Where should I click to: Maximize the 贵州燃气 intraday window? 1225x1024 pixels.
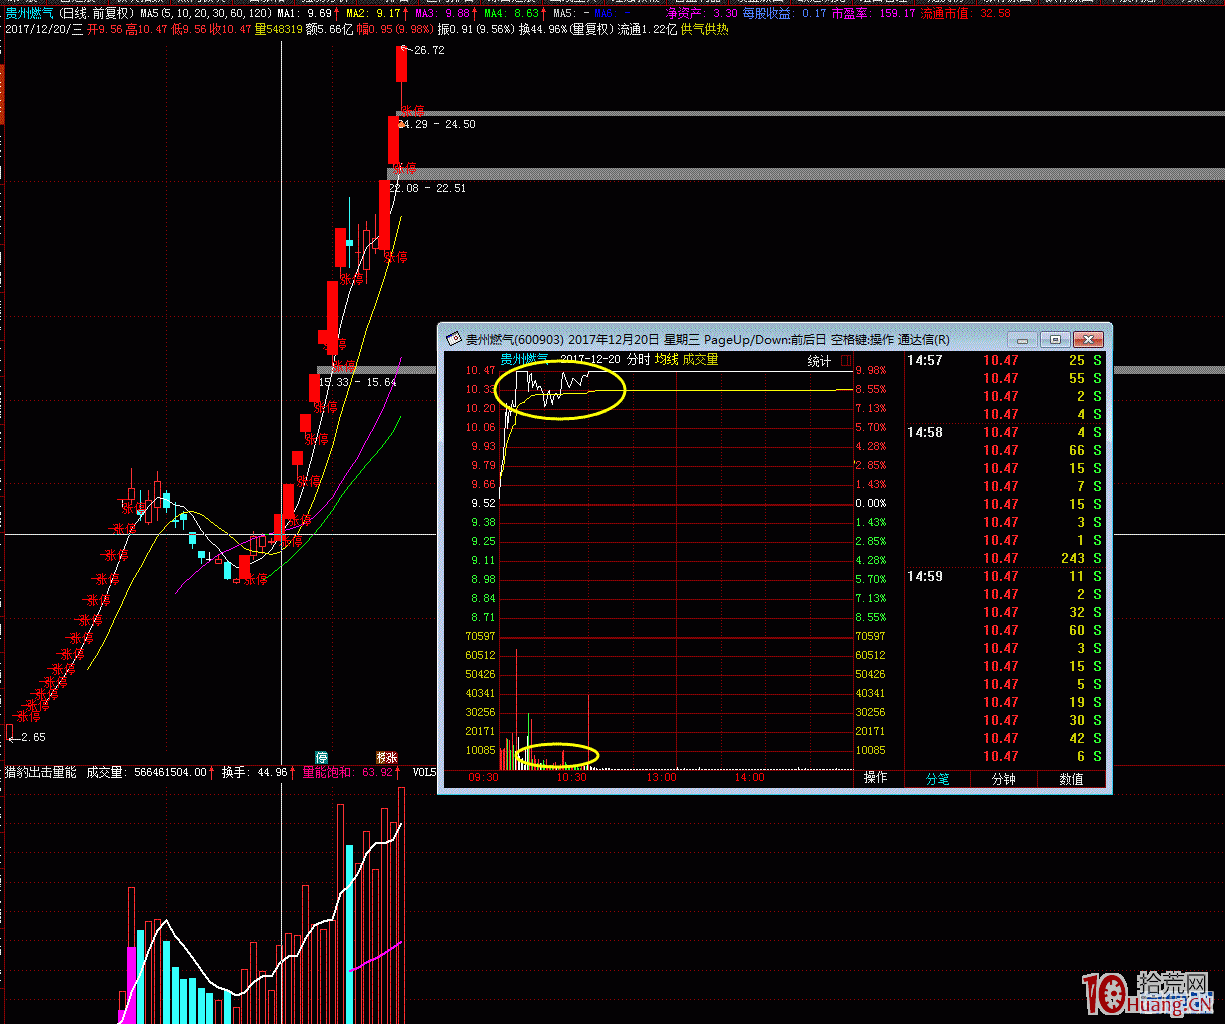1055,339
